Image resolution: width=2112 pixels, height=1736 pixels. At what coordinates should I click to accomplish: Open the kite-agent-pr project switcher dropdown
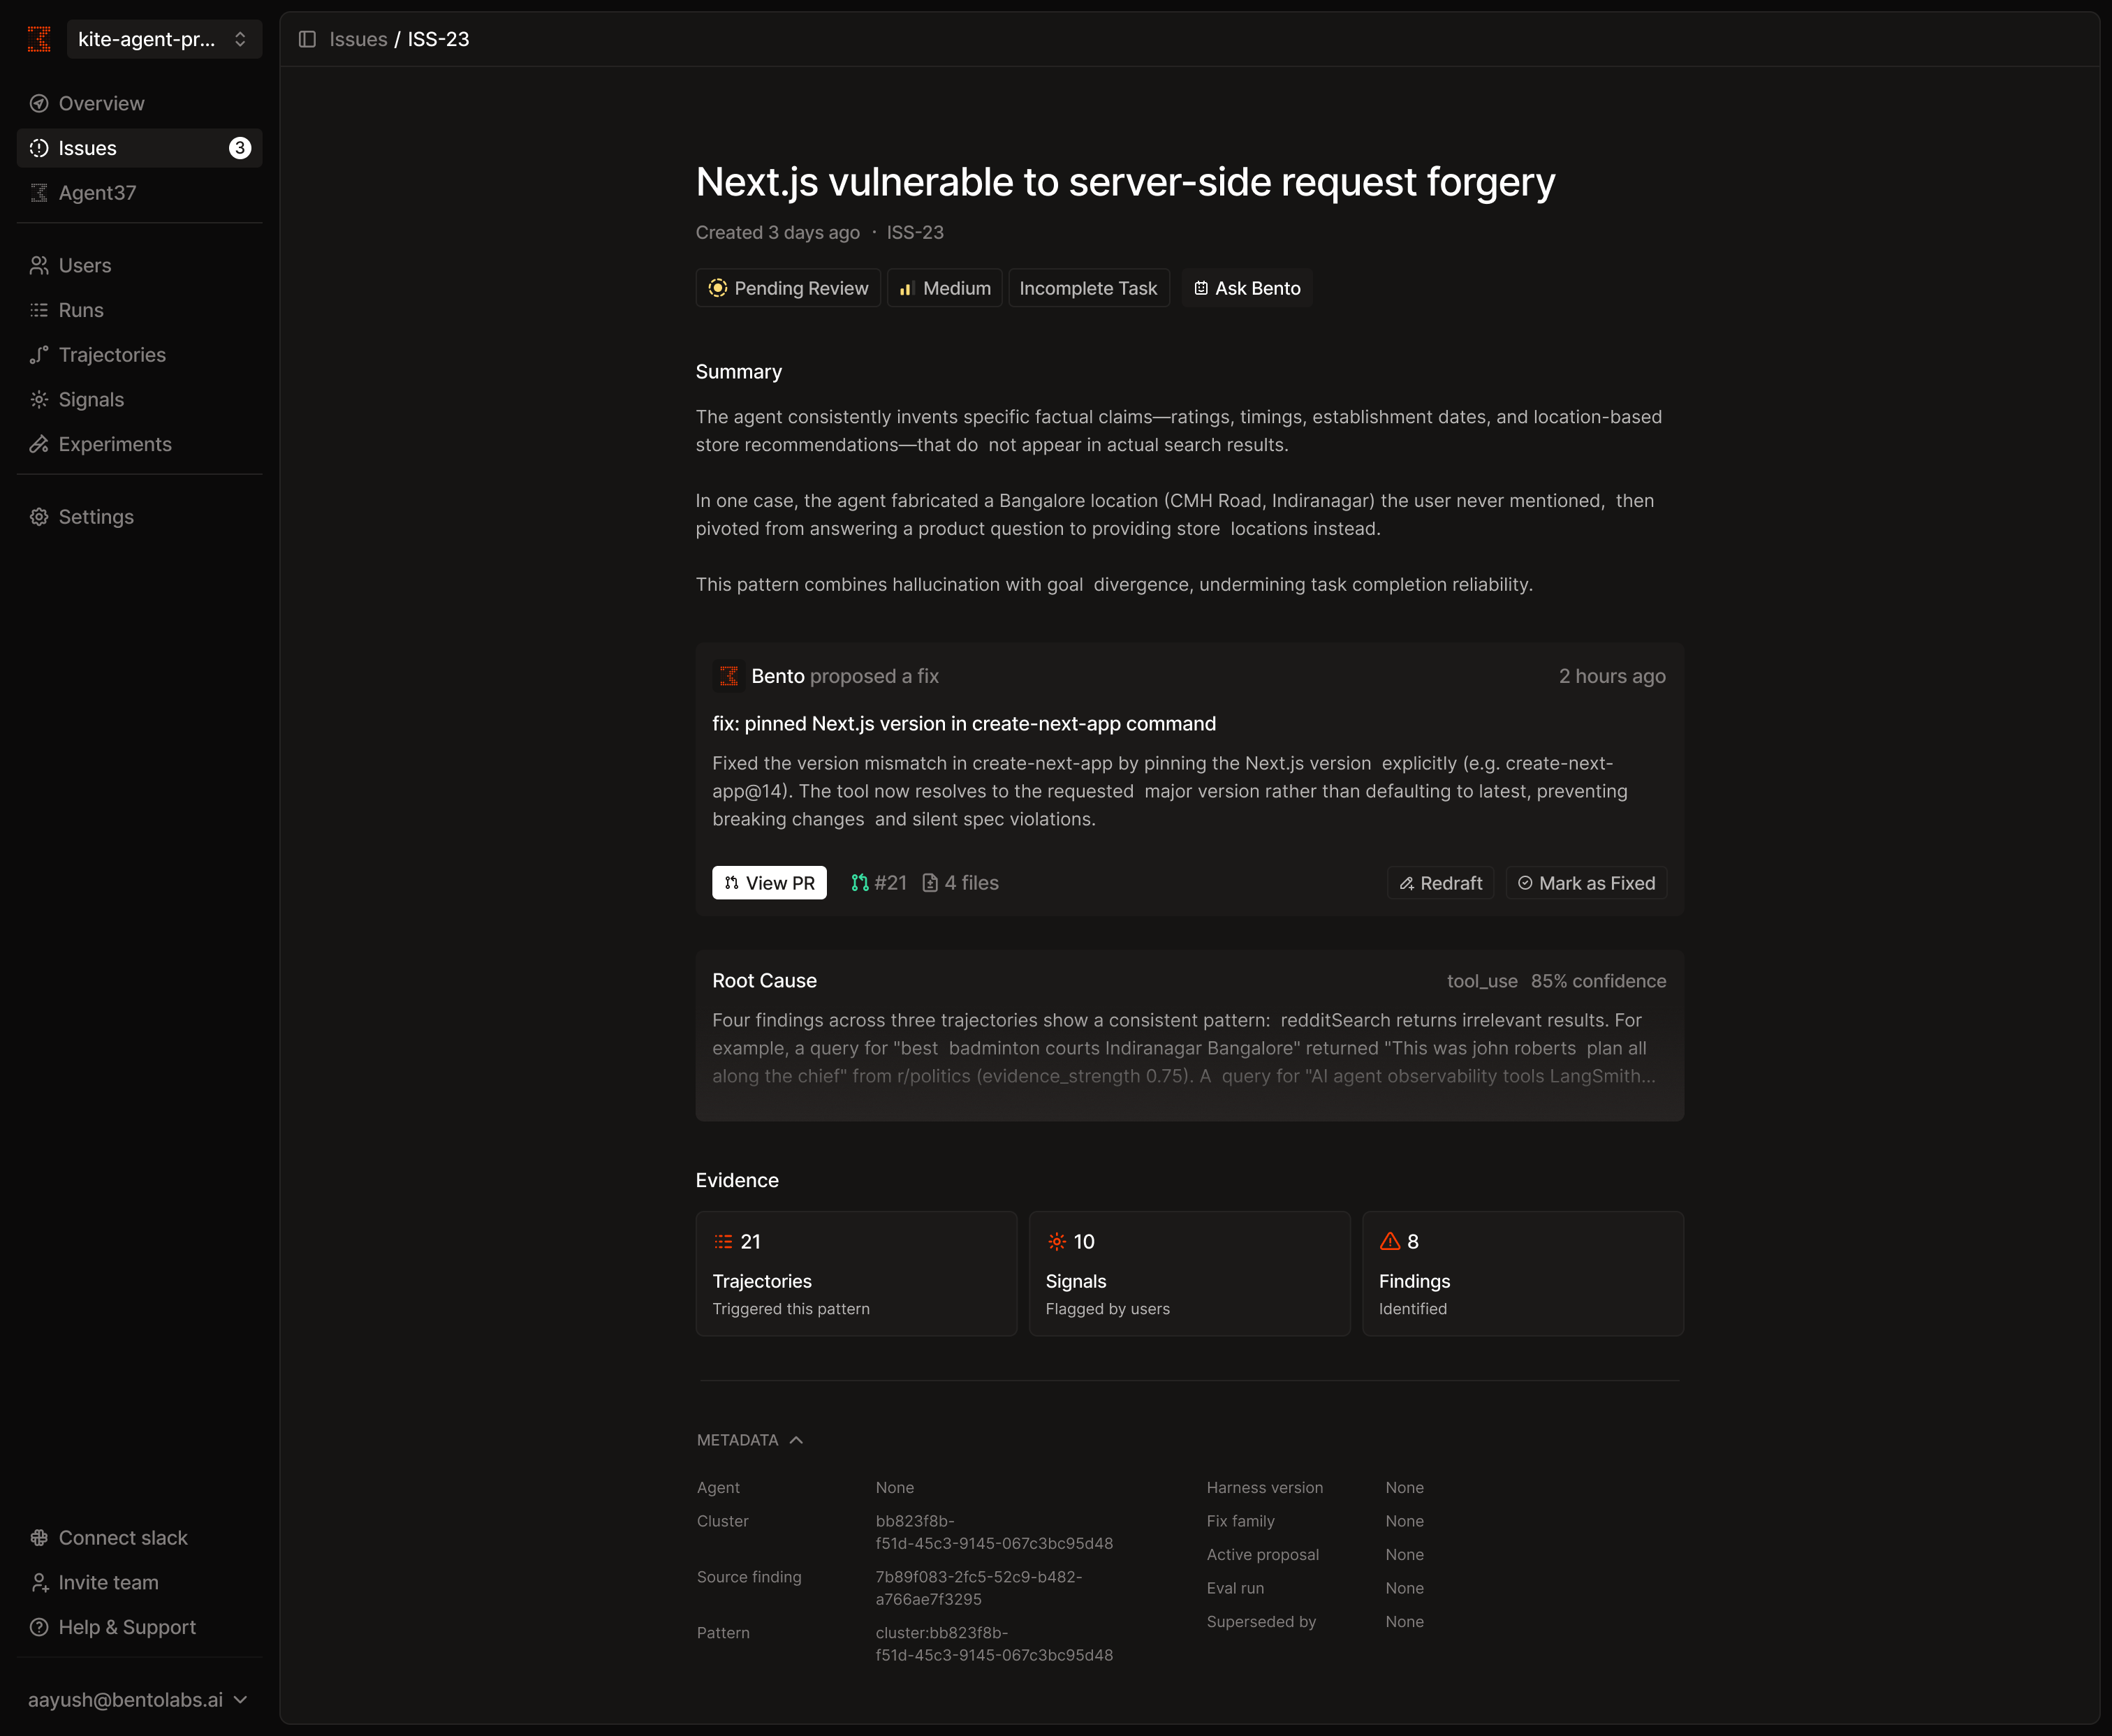tap(164, 39)
